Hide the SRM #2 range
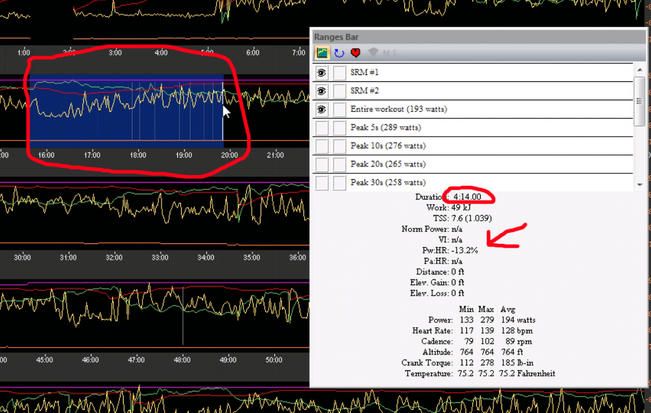Image resolution: width=651 pixels, height=413 pixels. click(x=323, y=91)
